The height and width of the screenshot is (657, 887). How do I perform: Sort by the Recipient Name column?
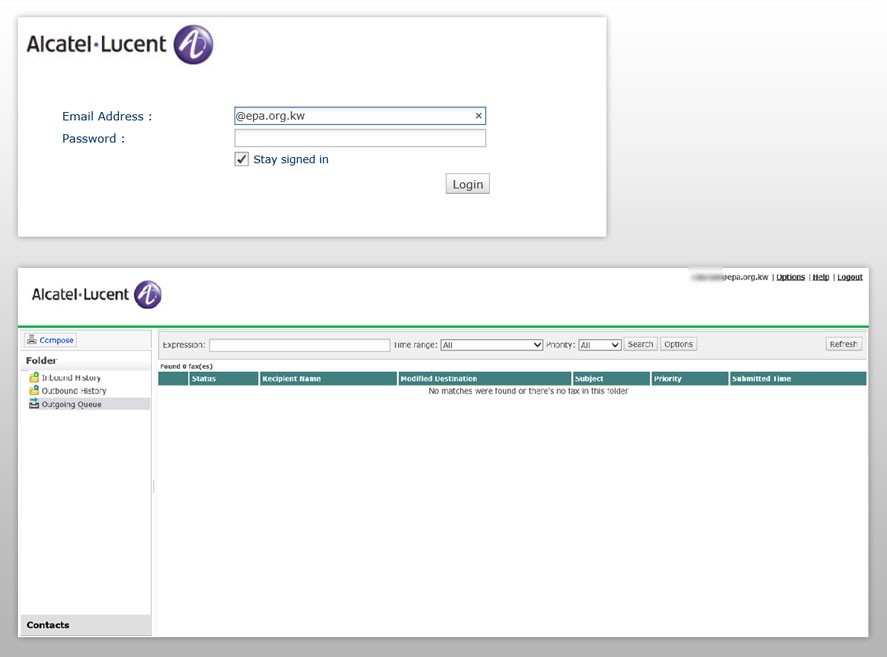click(328, 379)
